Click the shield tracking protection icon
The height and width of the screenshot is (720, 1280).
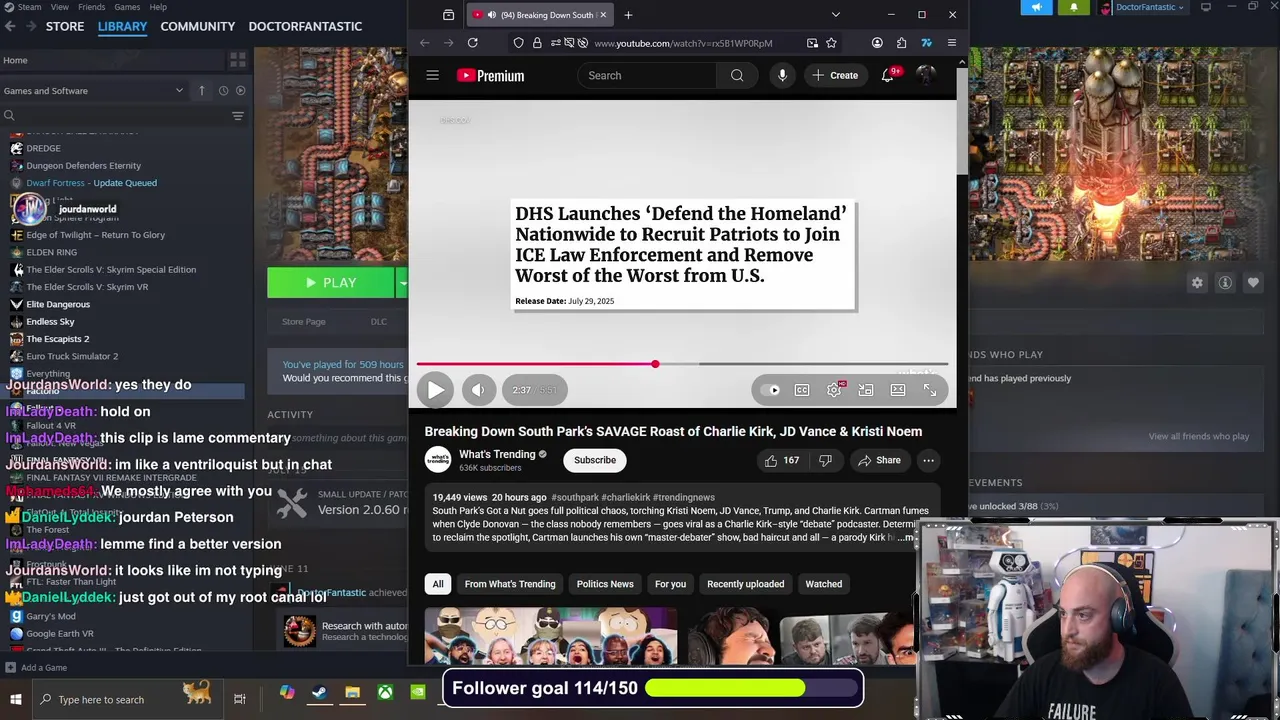click(518, 43)
